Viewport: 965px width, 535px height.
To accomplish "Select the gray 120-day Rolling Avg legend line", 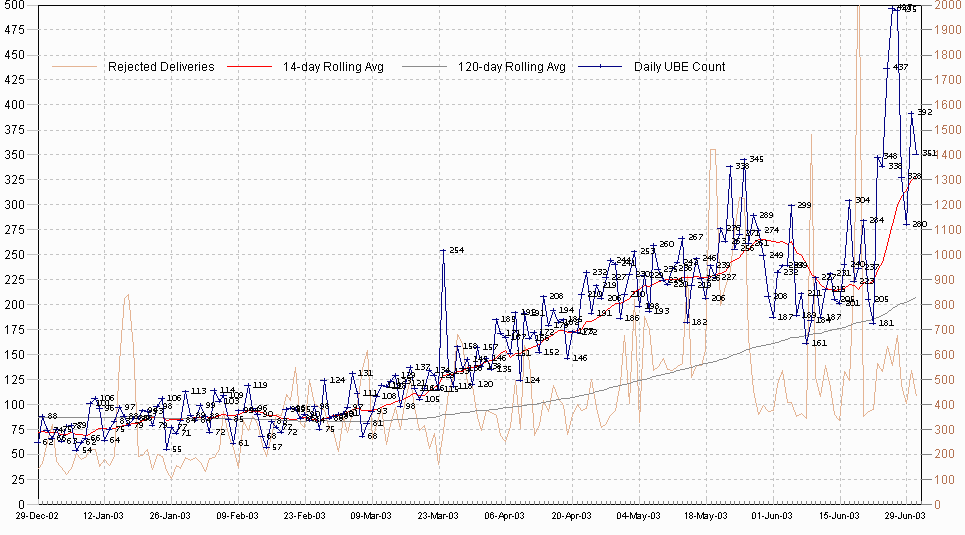I will (424, 66).
